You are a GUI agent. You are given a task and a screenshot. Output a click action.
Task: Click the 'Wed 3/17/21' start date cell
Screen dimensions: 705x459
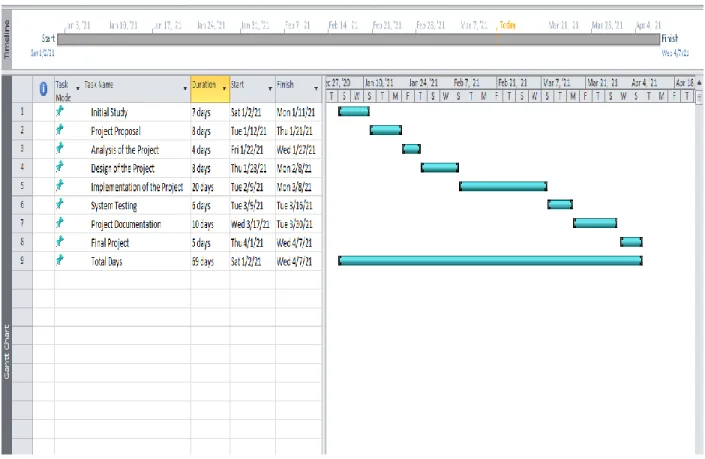pos(252,224)
